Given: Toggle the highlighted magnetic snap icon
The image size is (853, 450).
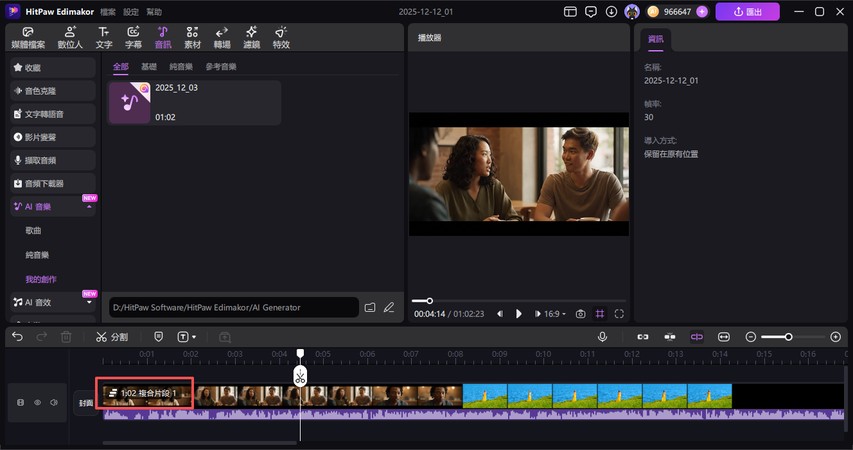Looking at the screenshot, I should (696, 337).
